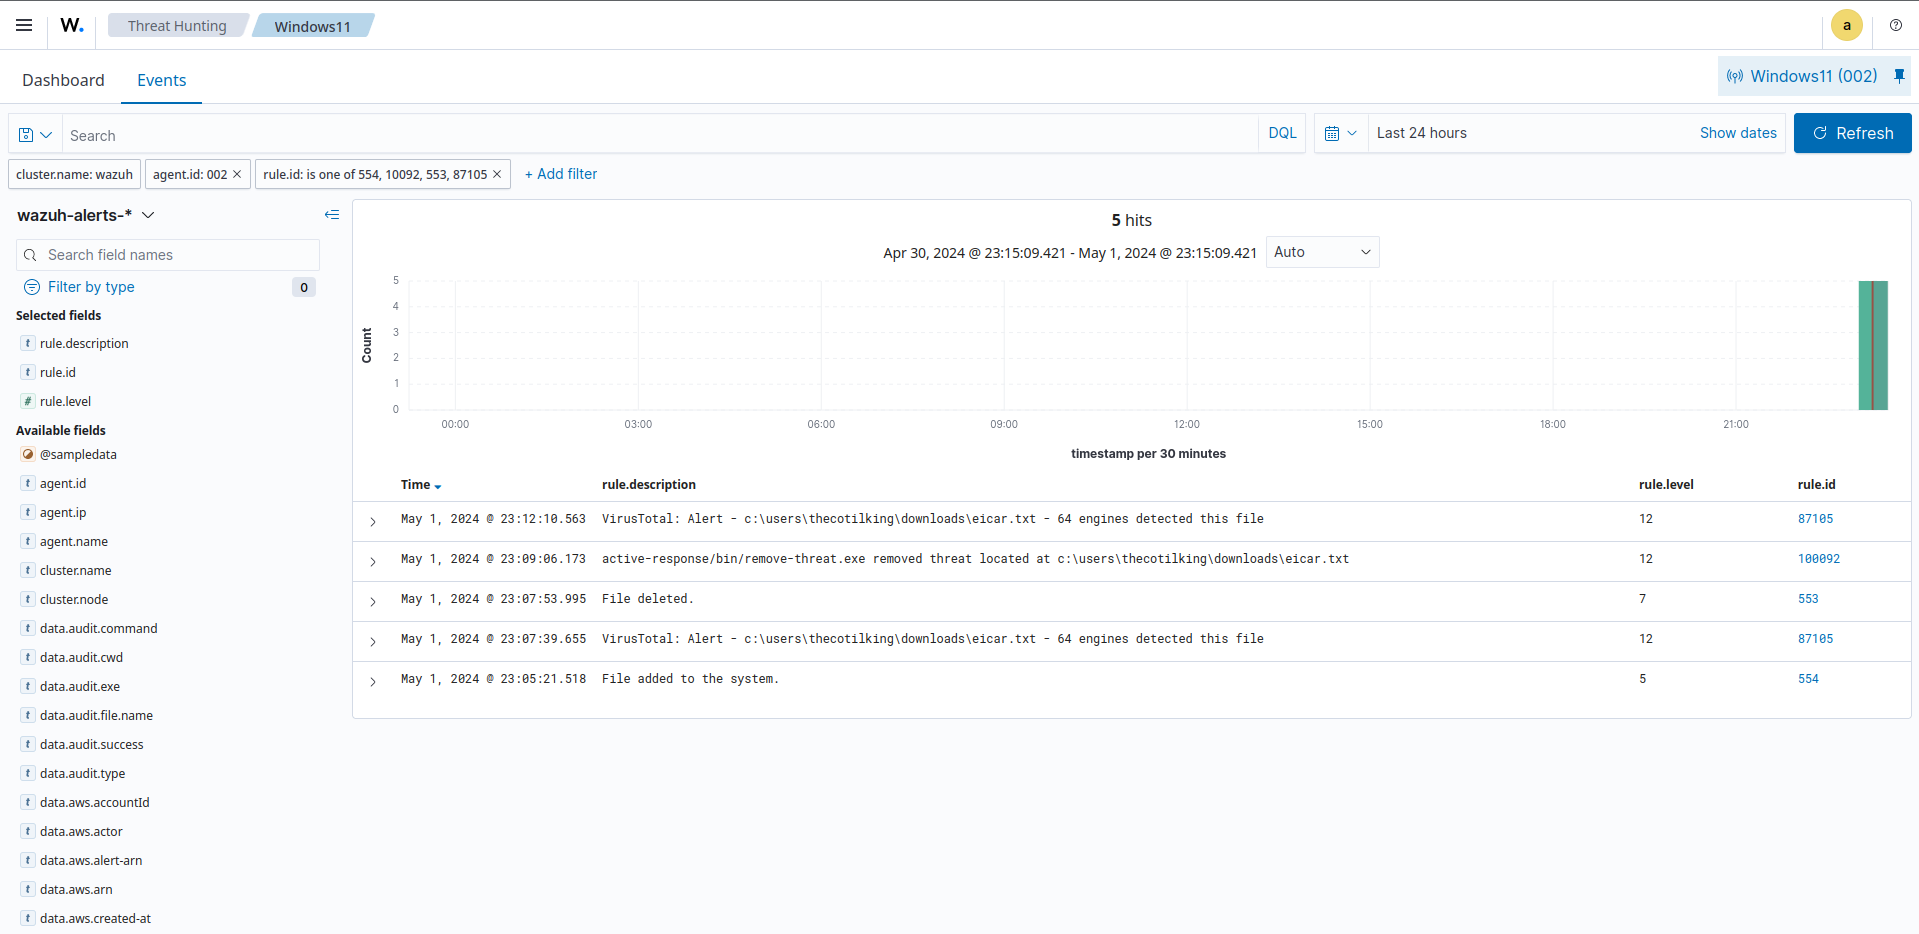
Task: Collapse the fields sidebar
Action: (332, 215)
